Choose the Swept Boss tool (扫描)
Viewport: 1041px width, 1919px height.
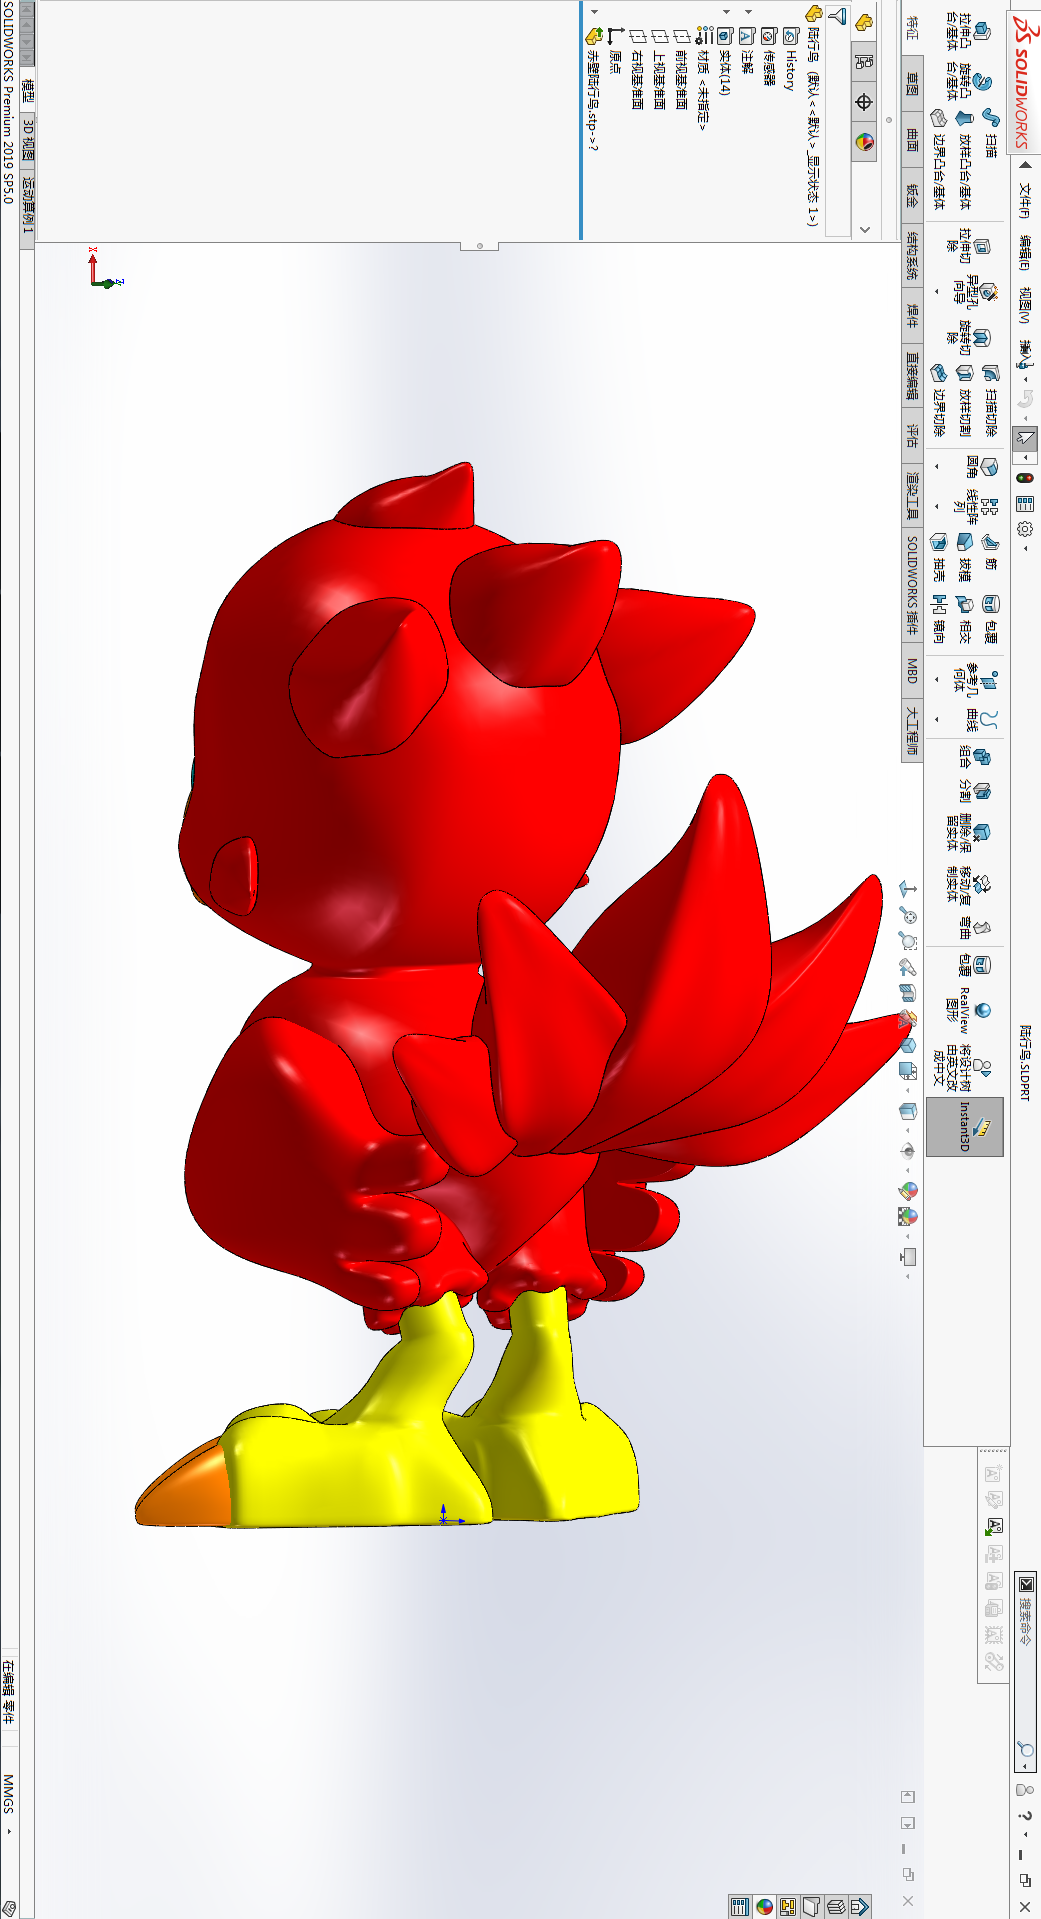tap(990, 131)
